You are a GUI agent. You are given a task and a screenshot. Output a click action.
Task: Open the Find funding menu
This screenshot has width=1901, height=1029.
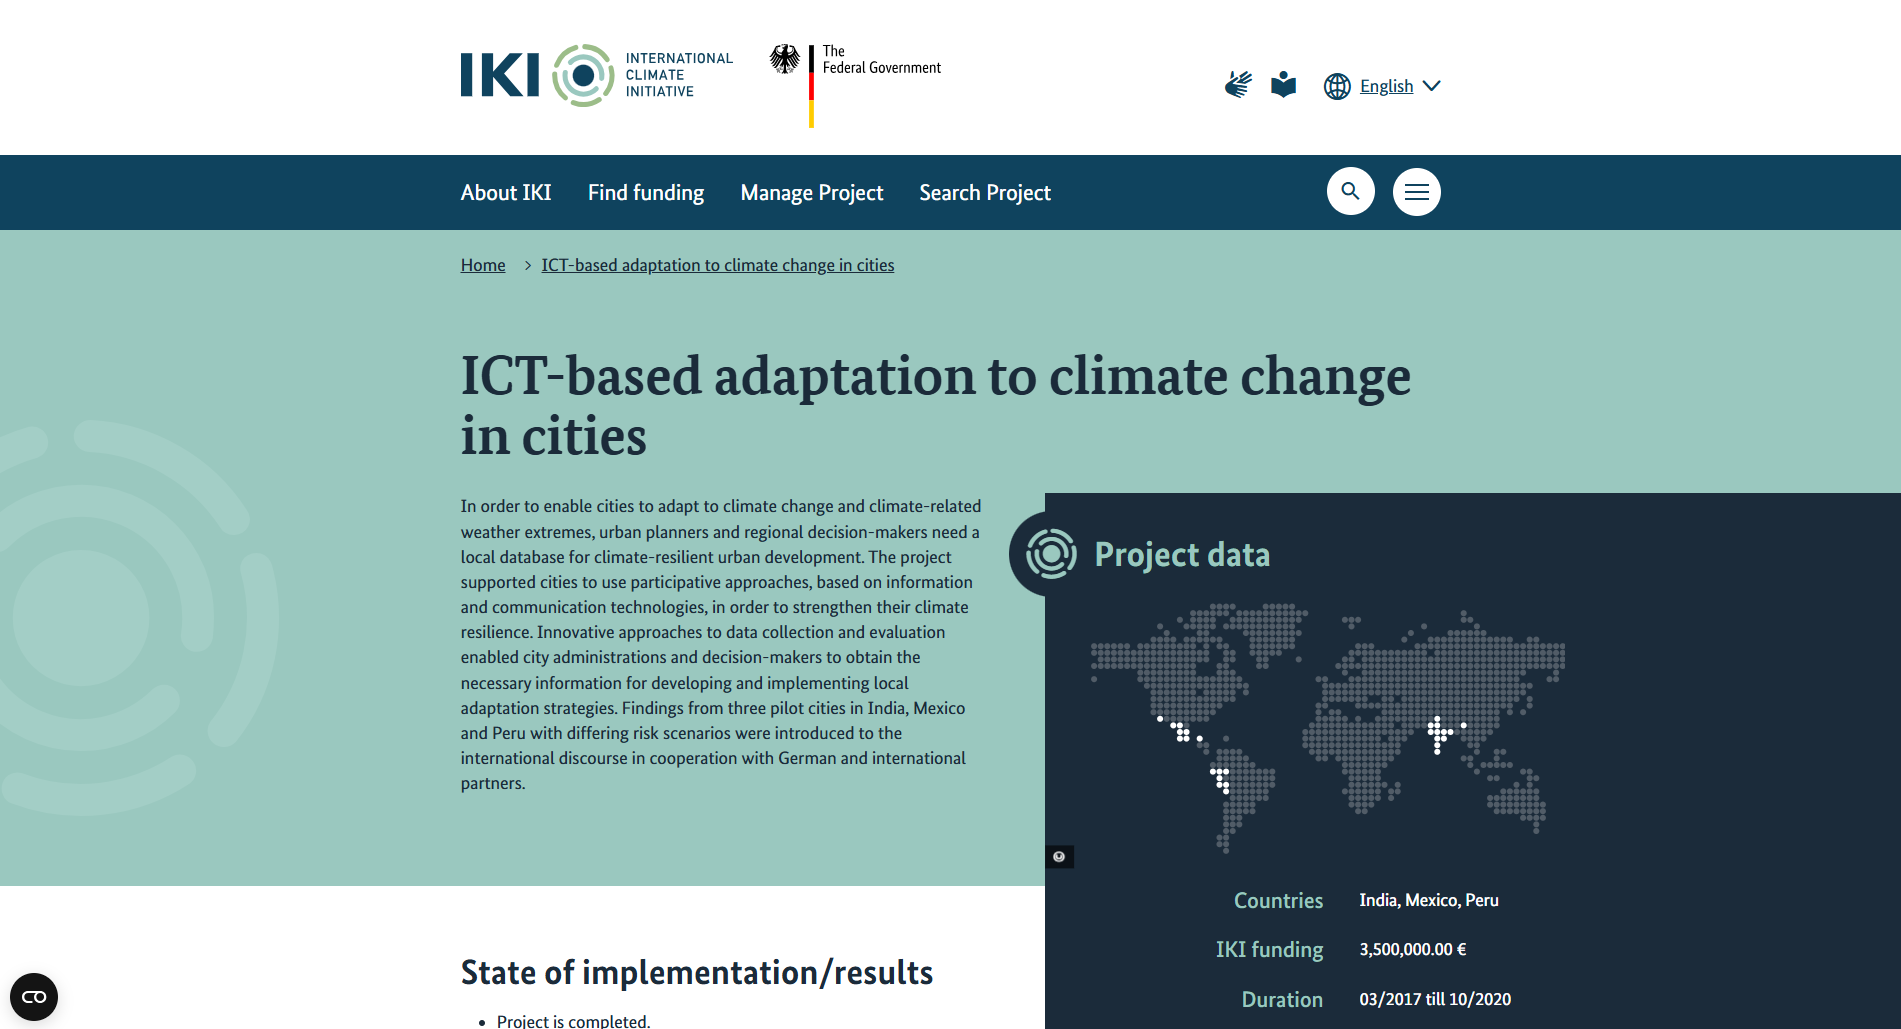[646, 193]
